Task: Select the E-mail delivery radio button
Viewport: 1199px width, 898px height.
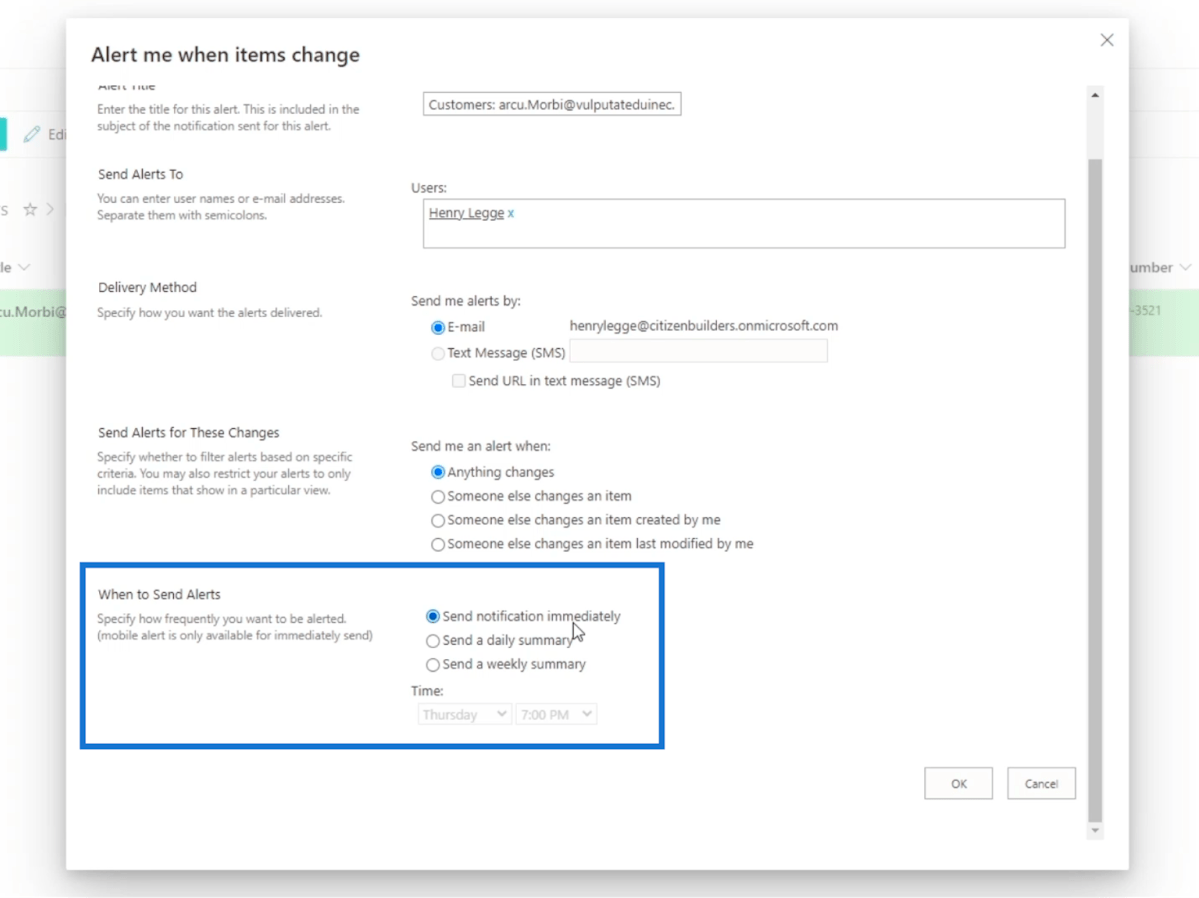Action: (437, 327)
